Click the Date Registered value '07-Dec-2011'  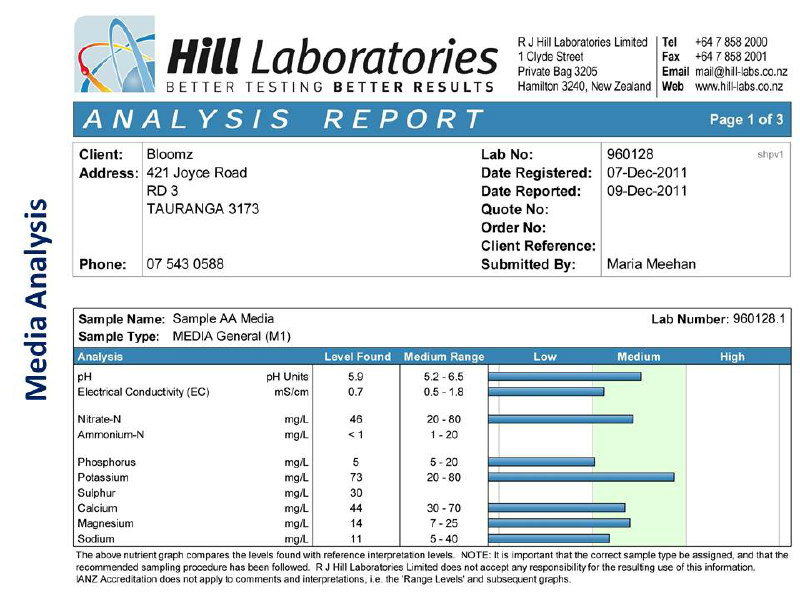(x=646, y=172)
